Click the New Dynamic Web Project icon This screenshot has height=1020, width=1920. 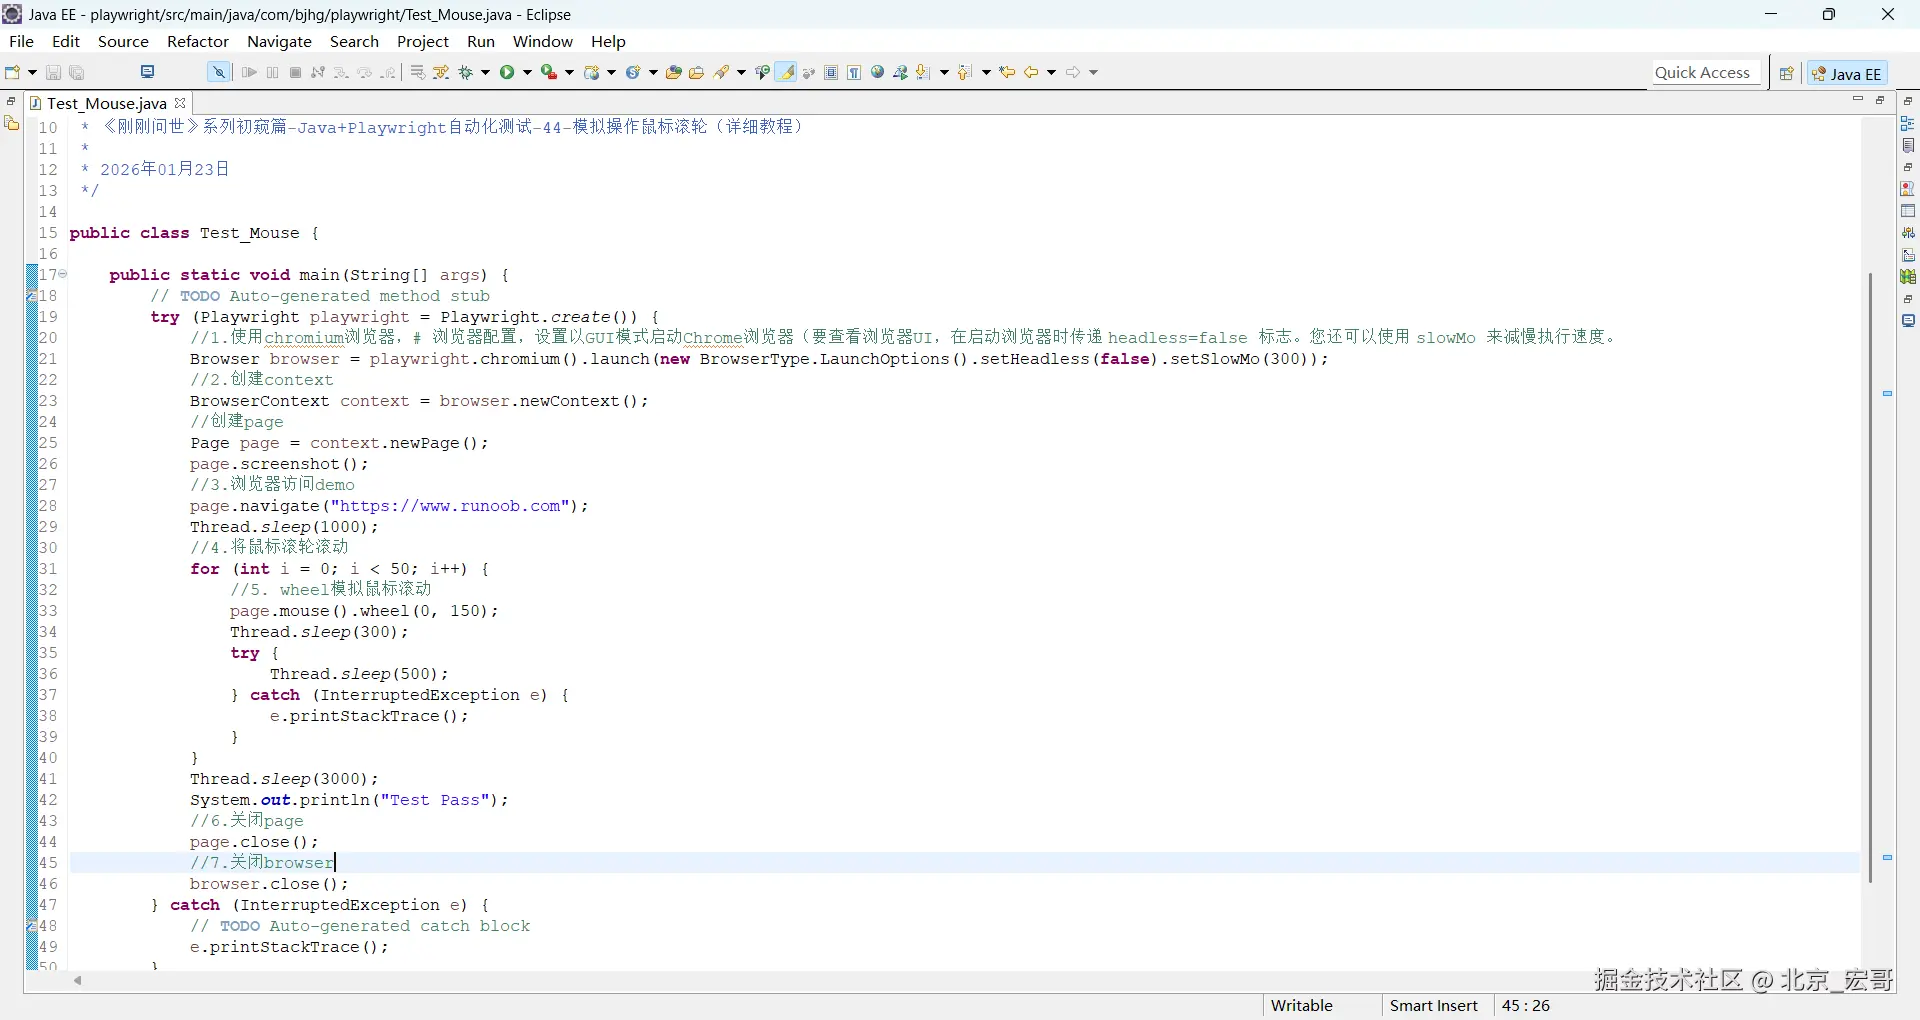point(593,72)
